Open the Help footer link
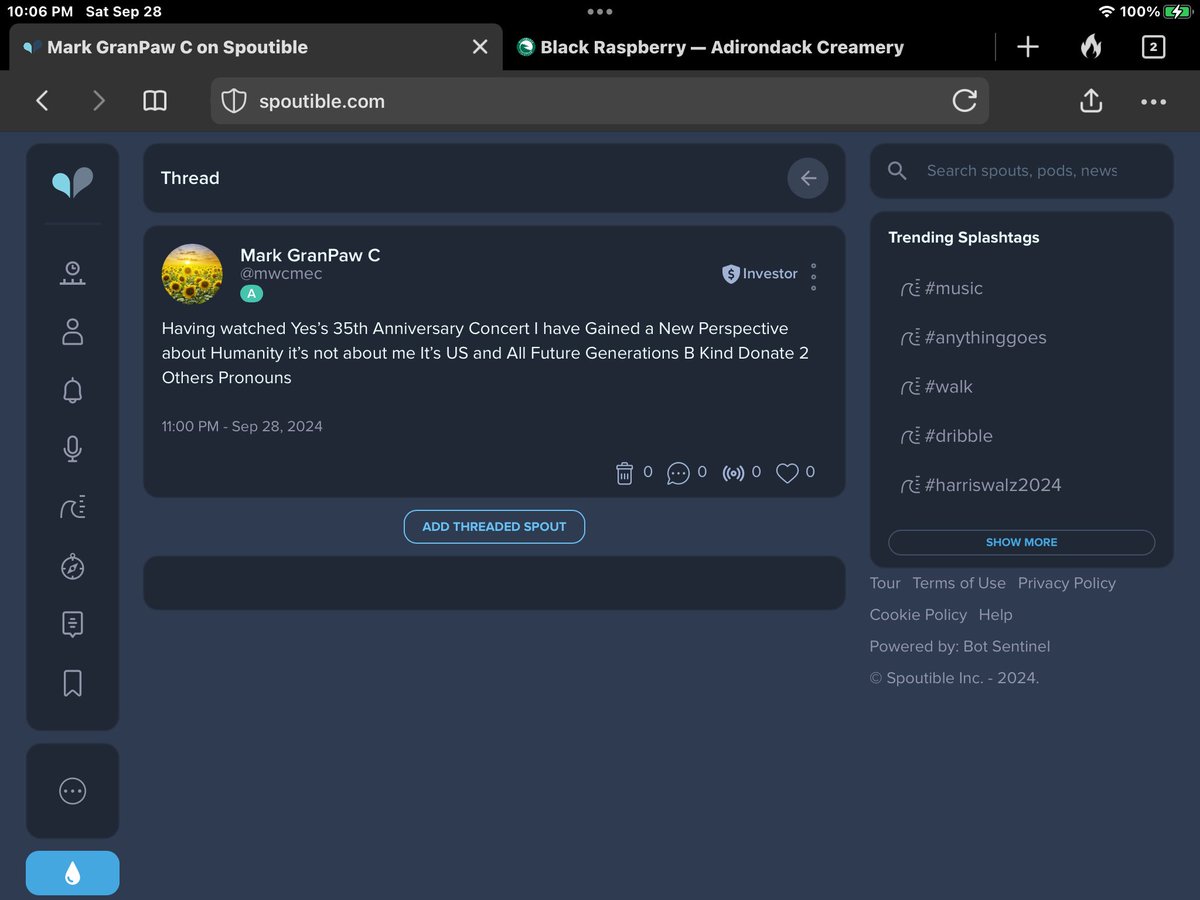Image resolution: width=1200 pixels, height=900 pixels. coord(995,615)
